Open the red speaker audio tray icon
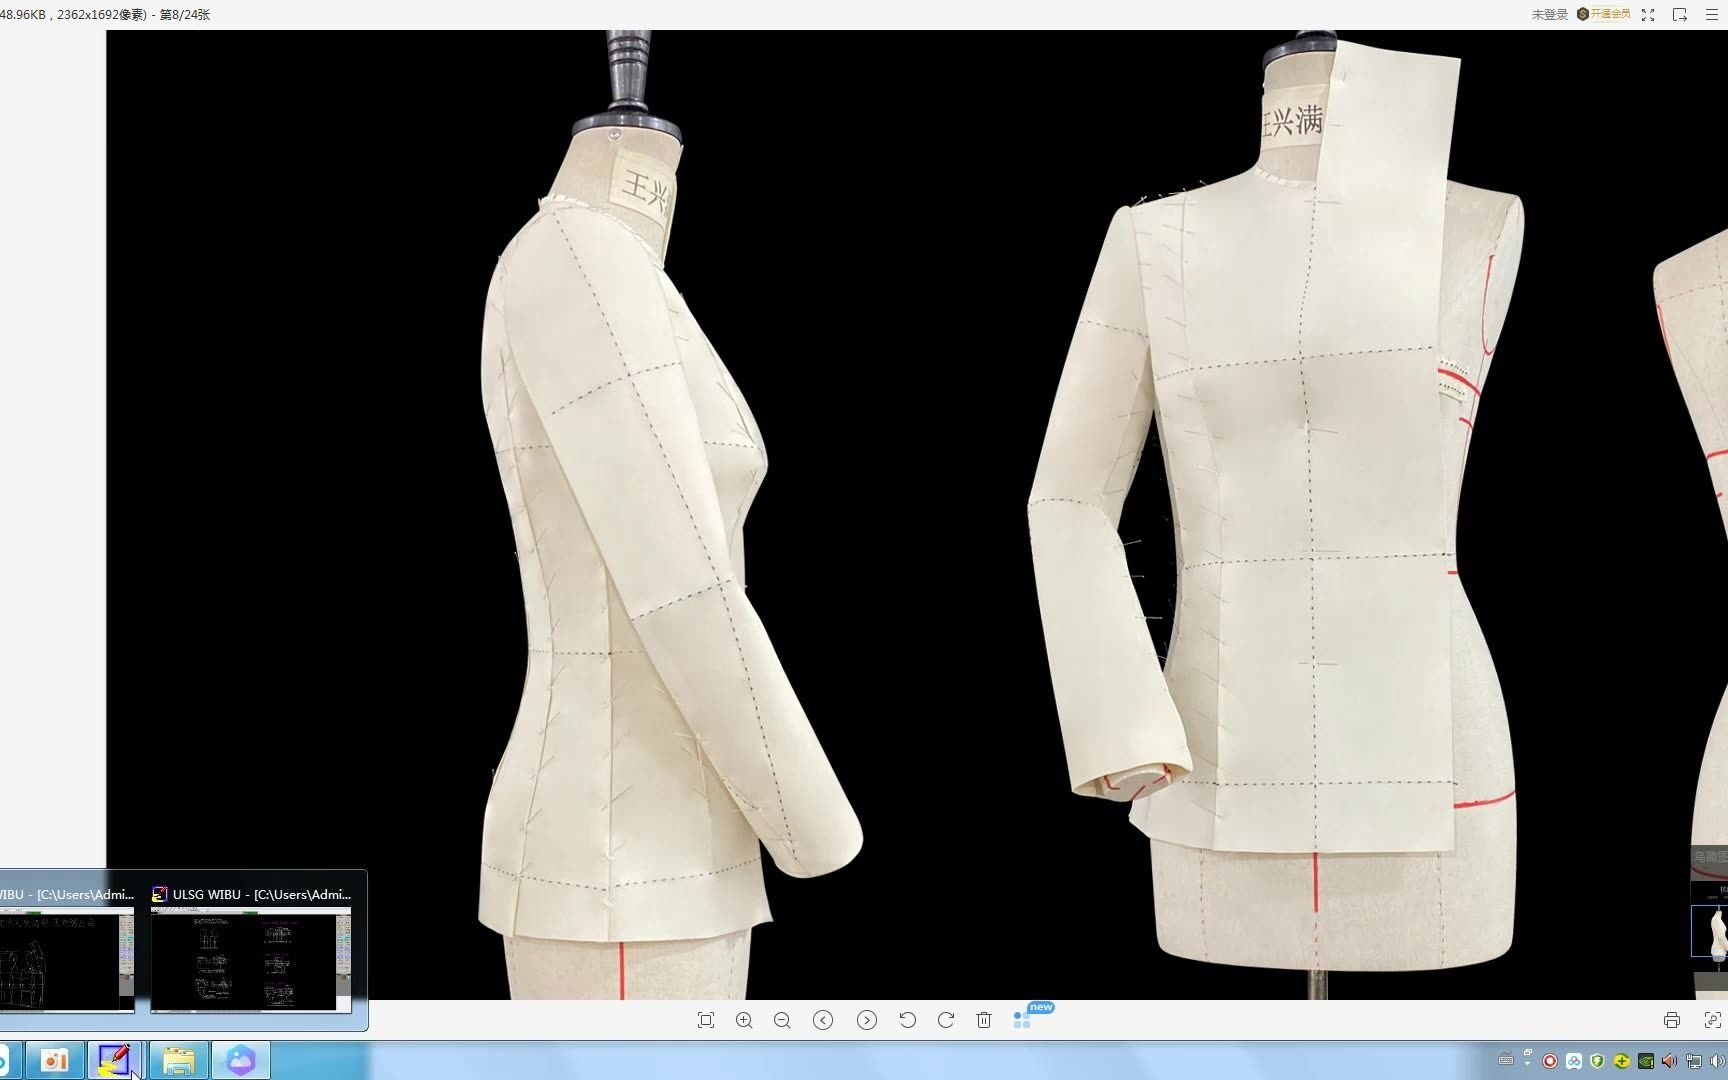 [x=1670, y=1061]
